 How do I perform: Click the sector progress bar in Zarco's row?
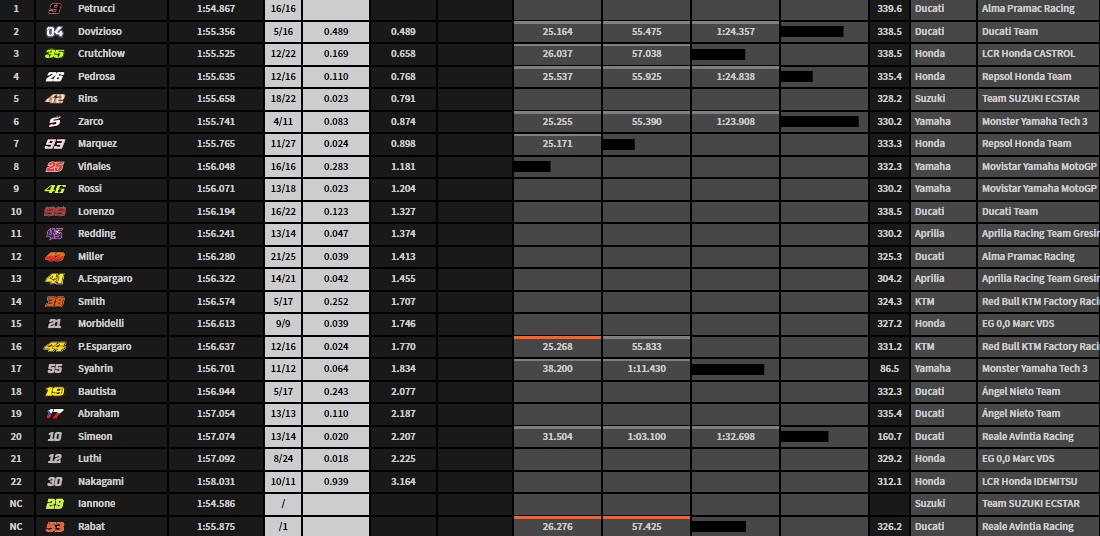819,121
